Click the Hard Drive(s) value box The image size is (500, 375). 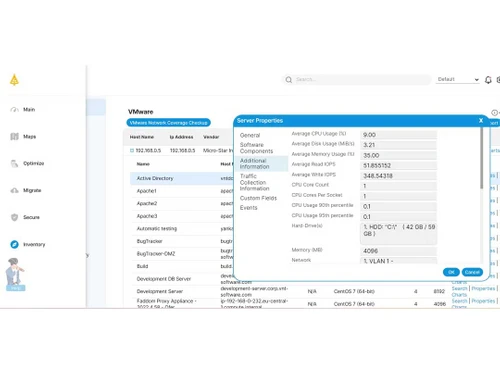398,233
